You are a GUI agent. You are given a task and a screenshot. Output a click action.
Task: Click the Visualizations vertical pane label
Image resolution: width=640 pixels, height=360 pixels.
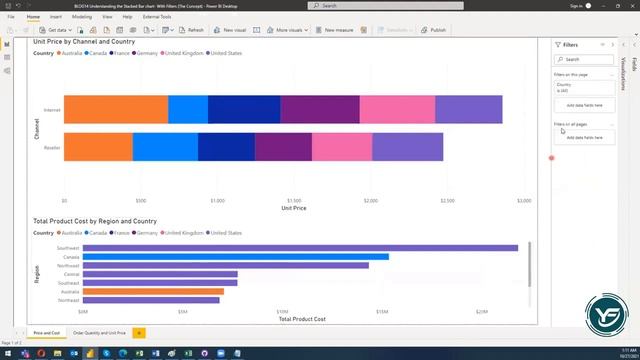pyautogui.click(x=623, y=73)
